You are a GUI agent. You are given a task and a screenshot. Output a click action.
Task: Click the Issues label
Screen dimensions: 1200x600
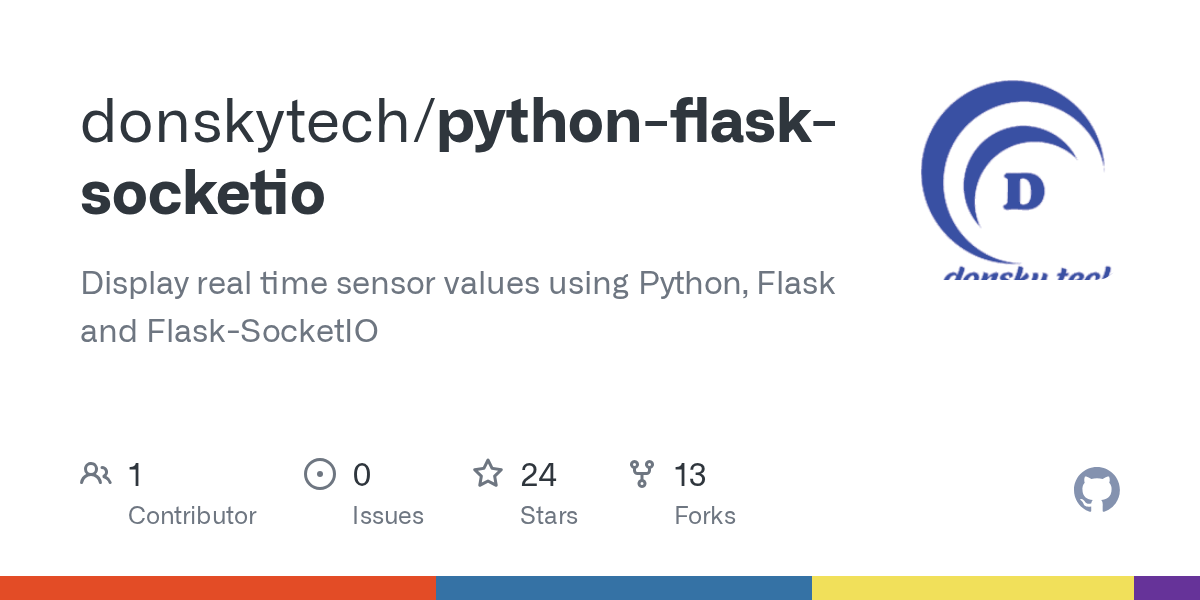388,516
